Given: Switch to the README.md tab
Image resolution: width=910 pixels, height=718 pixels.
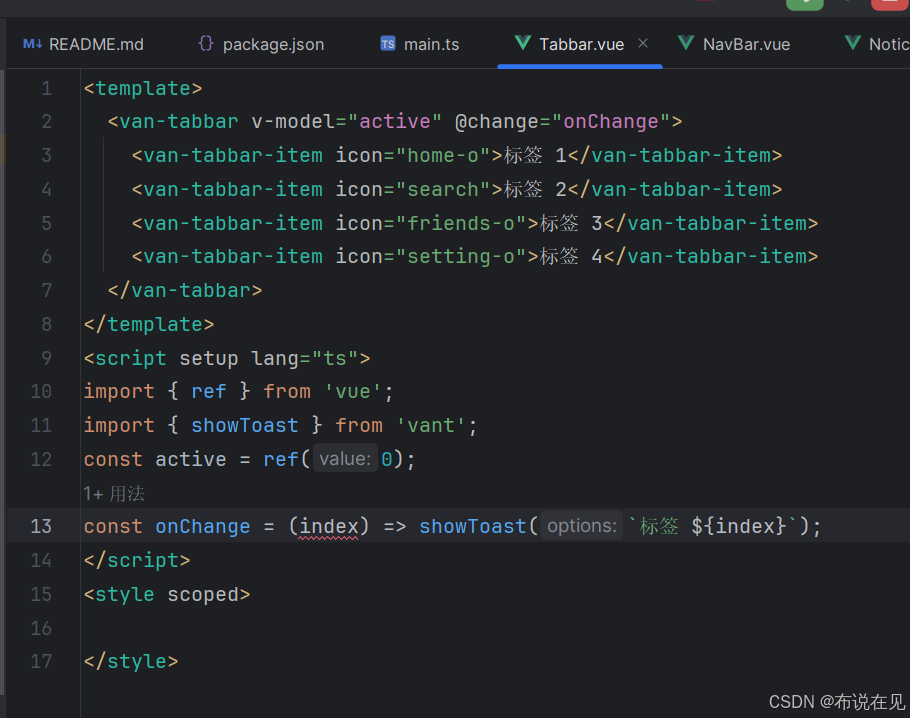Looking at the screenshot, I should (84, 44).
